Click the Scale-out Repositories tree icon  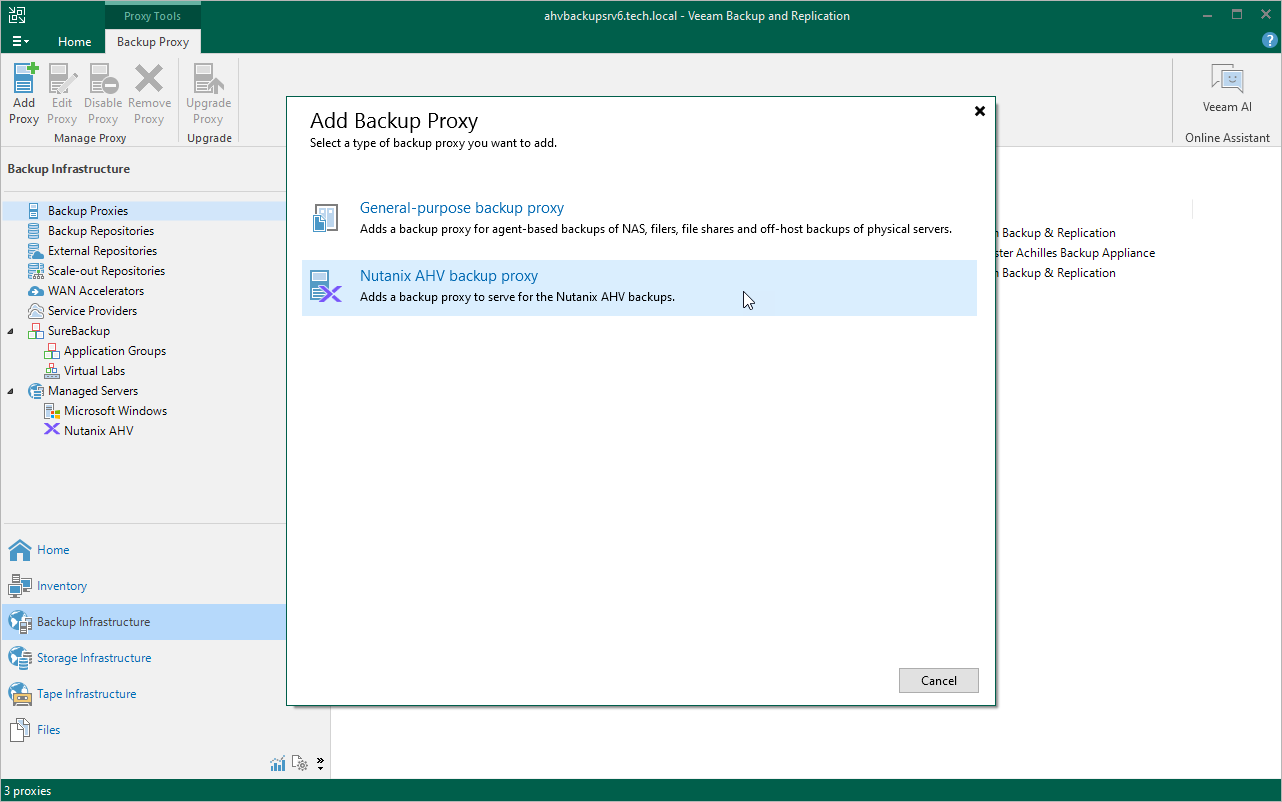point(35,271)
